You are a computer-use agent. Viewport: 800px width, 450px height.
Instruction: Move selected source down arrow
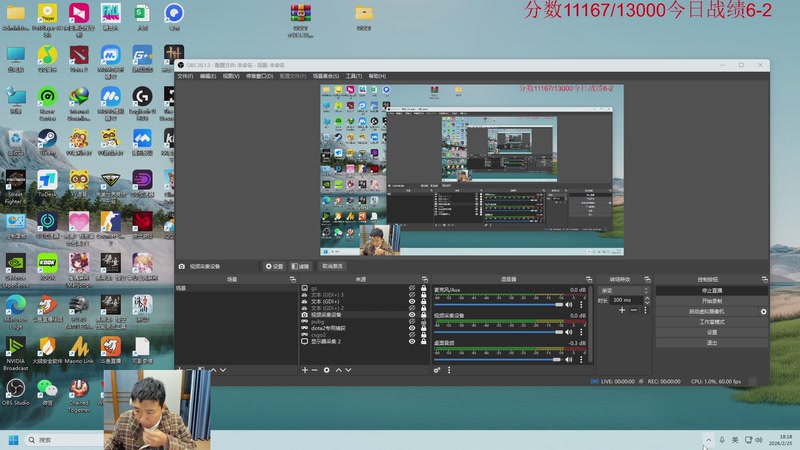pos(348,370)
